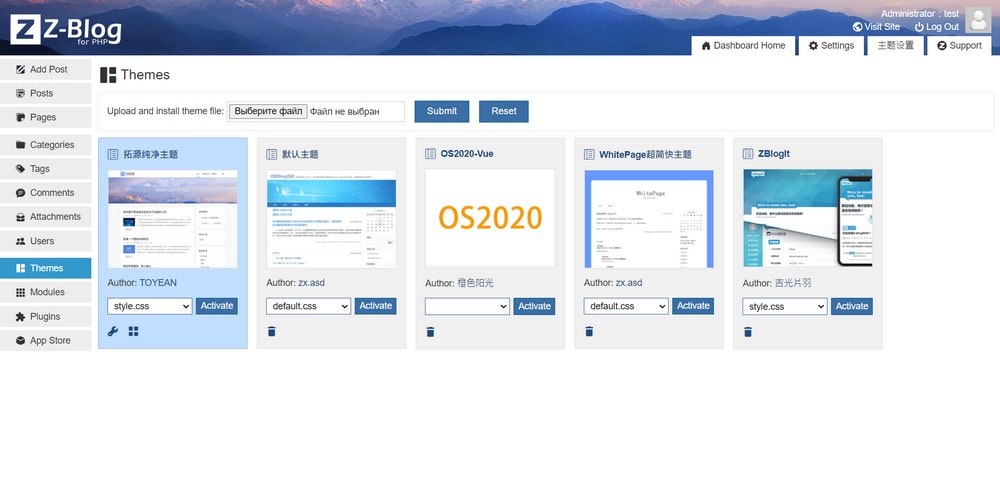Screen dimensions: 1000x488
Task: Click the grid icon under the TOYEAN theme
Action: click(x=133, y=331)
